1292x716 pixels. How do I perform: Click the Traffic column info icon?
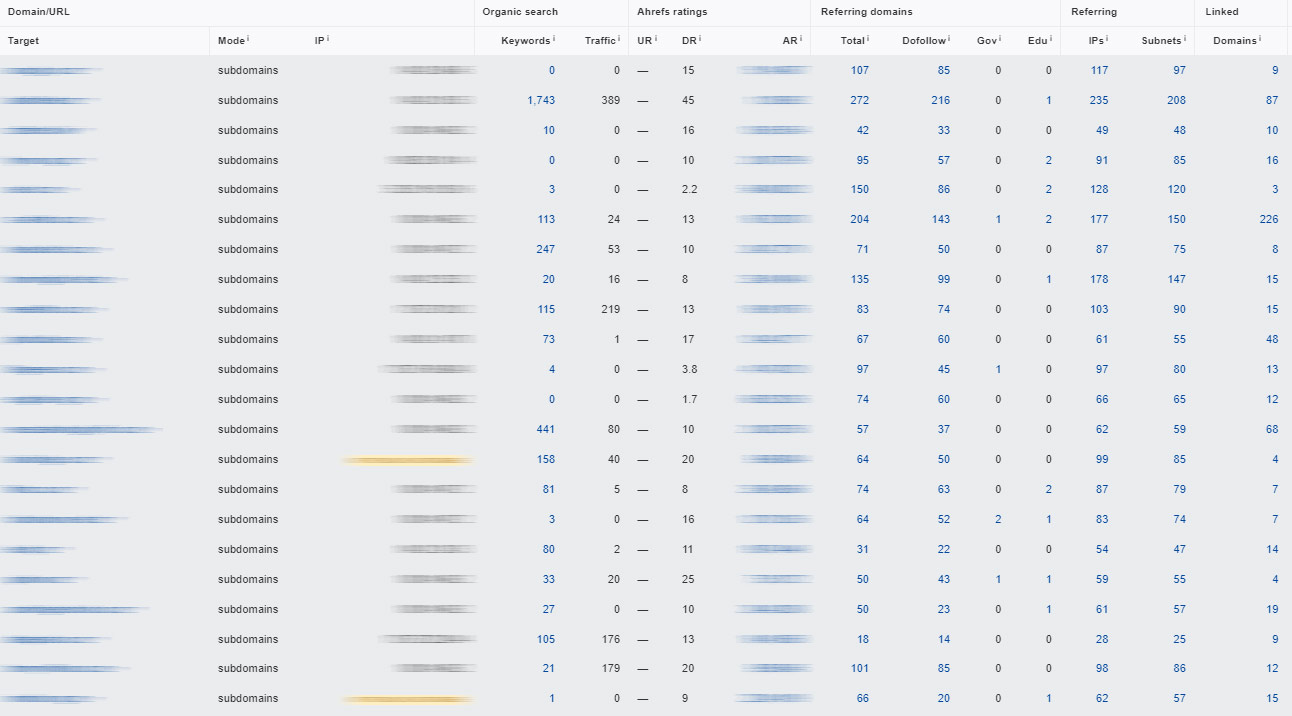tap(619, 39)
